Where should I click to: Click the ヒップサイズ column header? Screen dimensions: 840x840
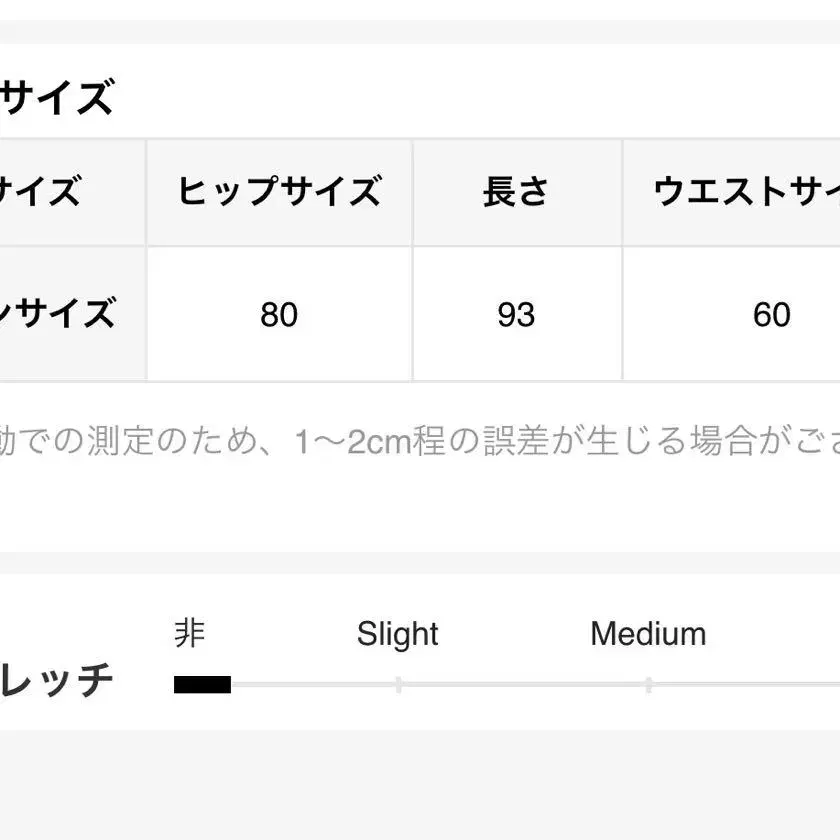[279, 192]
